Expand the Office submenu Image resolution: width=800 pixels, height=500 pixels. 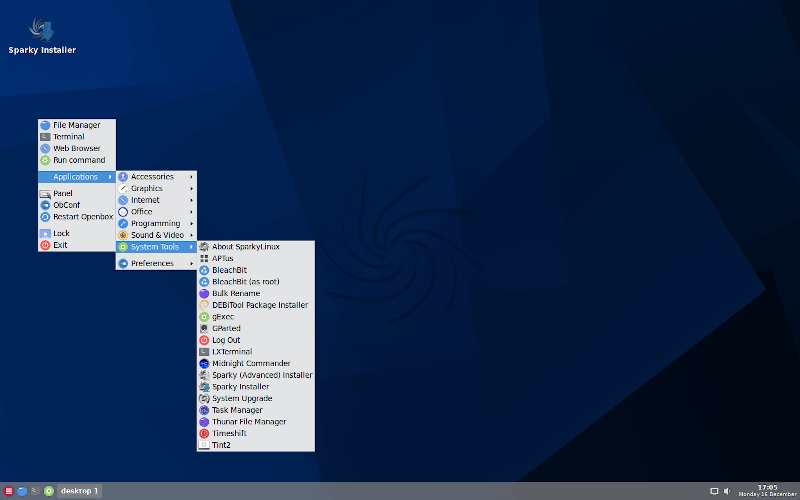[x=156, y=212]
